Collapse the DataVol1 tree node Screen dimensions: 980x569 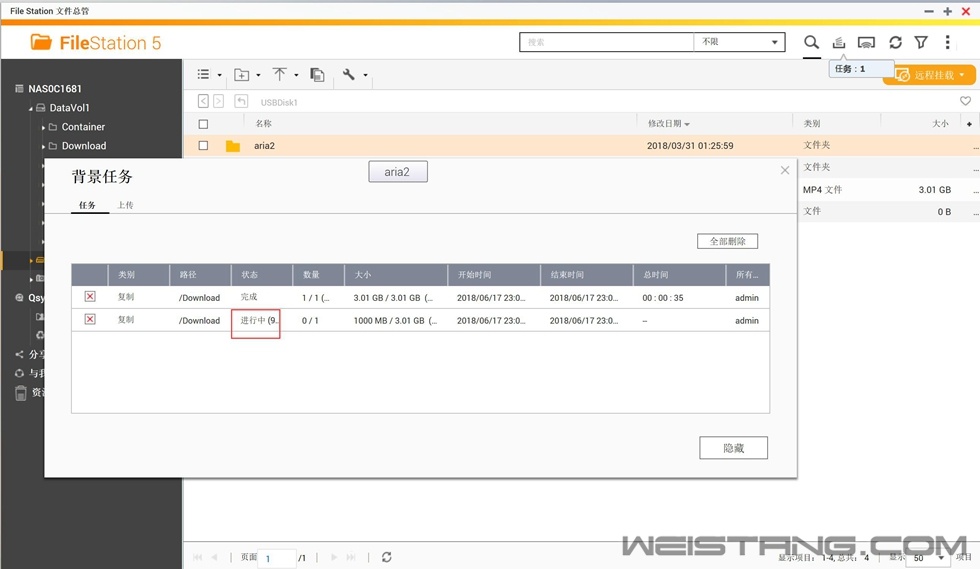coord(30,108)
